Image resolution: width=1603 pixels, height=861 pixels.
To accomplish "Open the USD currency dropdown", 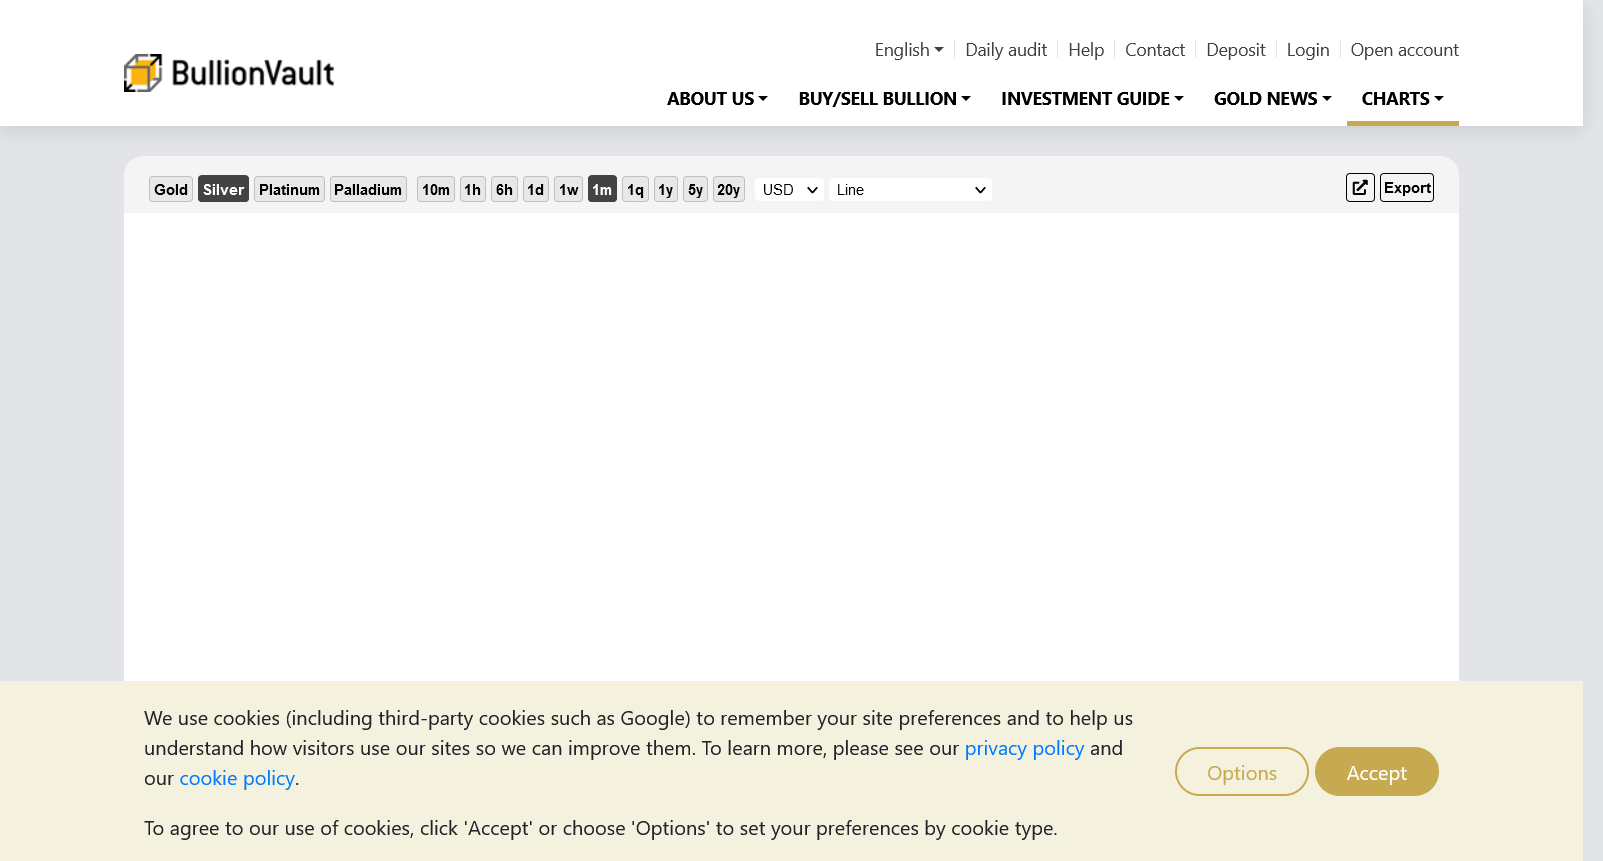I will point(789,190).
